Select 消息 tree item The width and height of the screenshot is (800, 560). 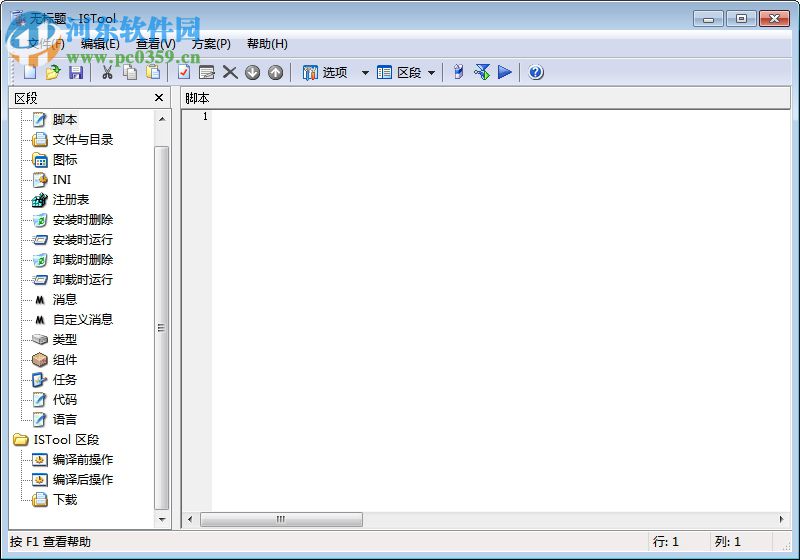click(65, 299)
